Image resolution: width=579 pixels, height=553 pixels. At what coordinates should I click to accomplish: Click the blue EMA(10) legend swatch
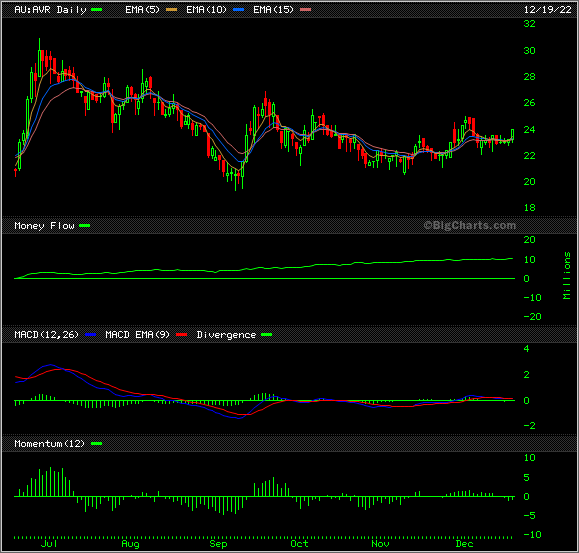click(239, 10)
